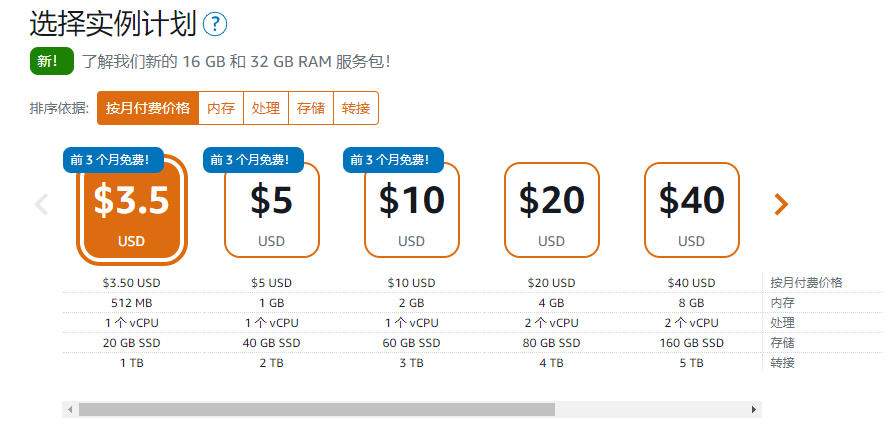Show previous plans with left chevron
Screen dimensions: 885x428
(42, 204)
